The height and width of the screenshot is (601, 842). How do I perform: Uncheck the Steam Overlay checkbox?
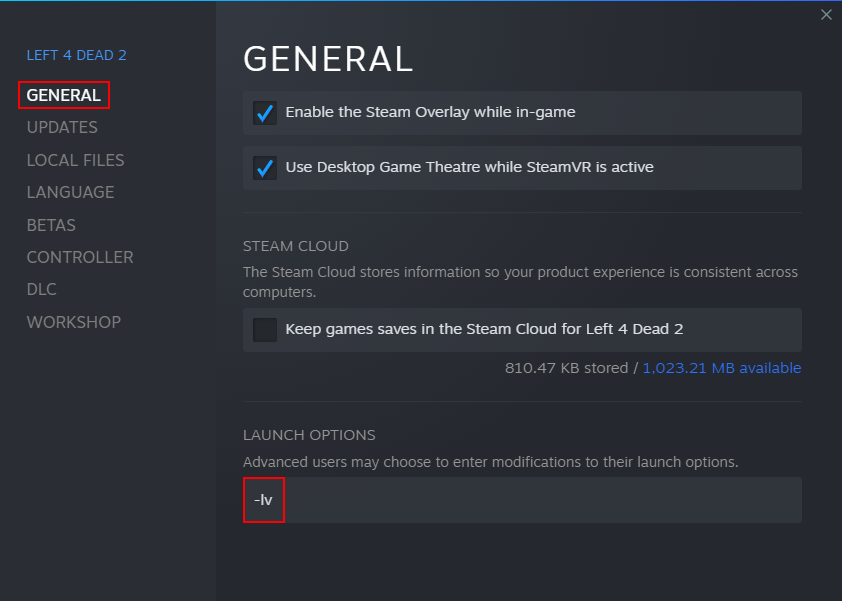tap(265, 113)
